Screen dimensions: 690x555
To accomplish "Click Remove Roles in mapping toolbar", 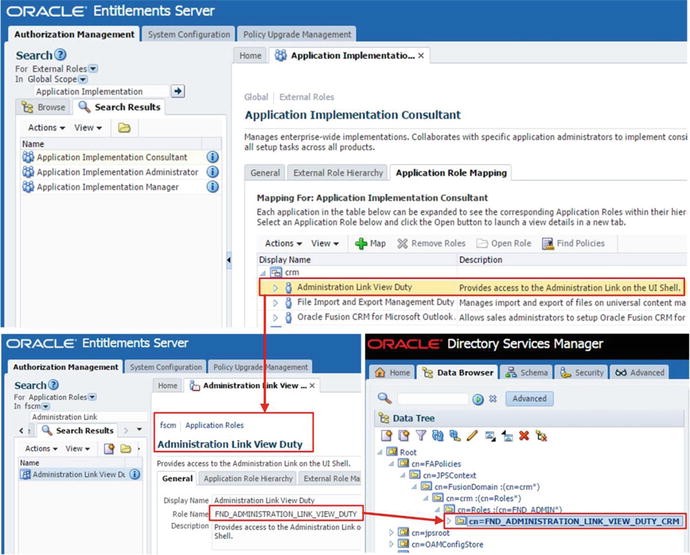I will coord(431,243).
